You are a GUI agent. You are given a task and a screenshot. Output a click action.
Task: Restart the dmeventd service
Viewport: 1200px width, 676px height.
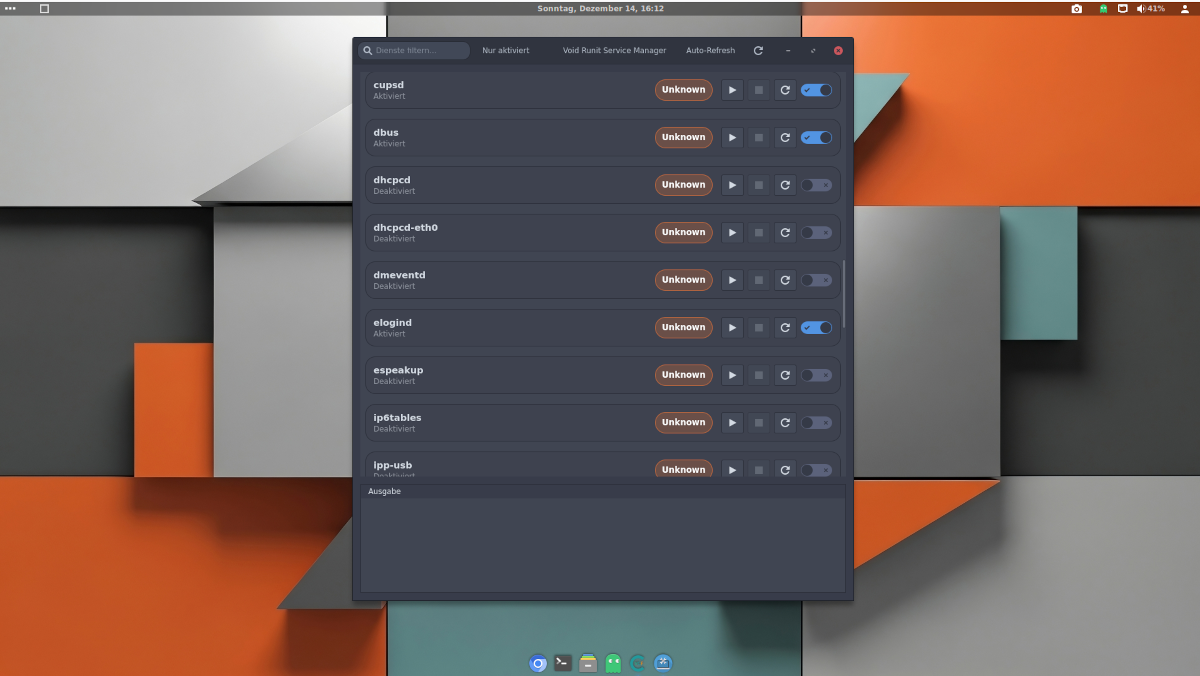(x=785, y=280)
